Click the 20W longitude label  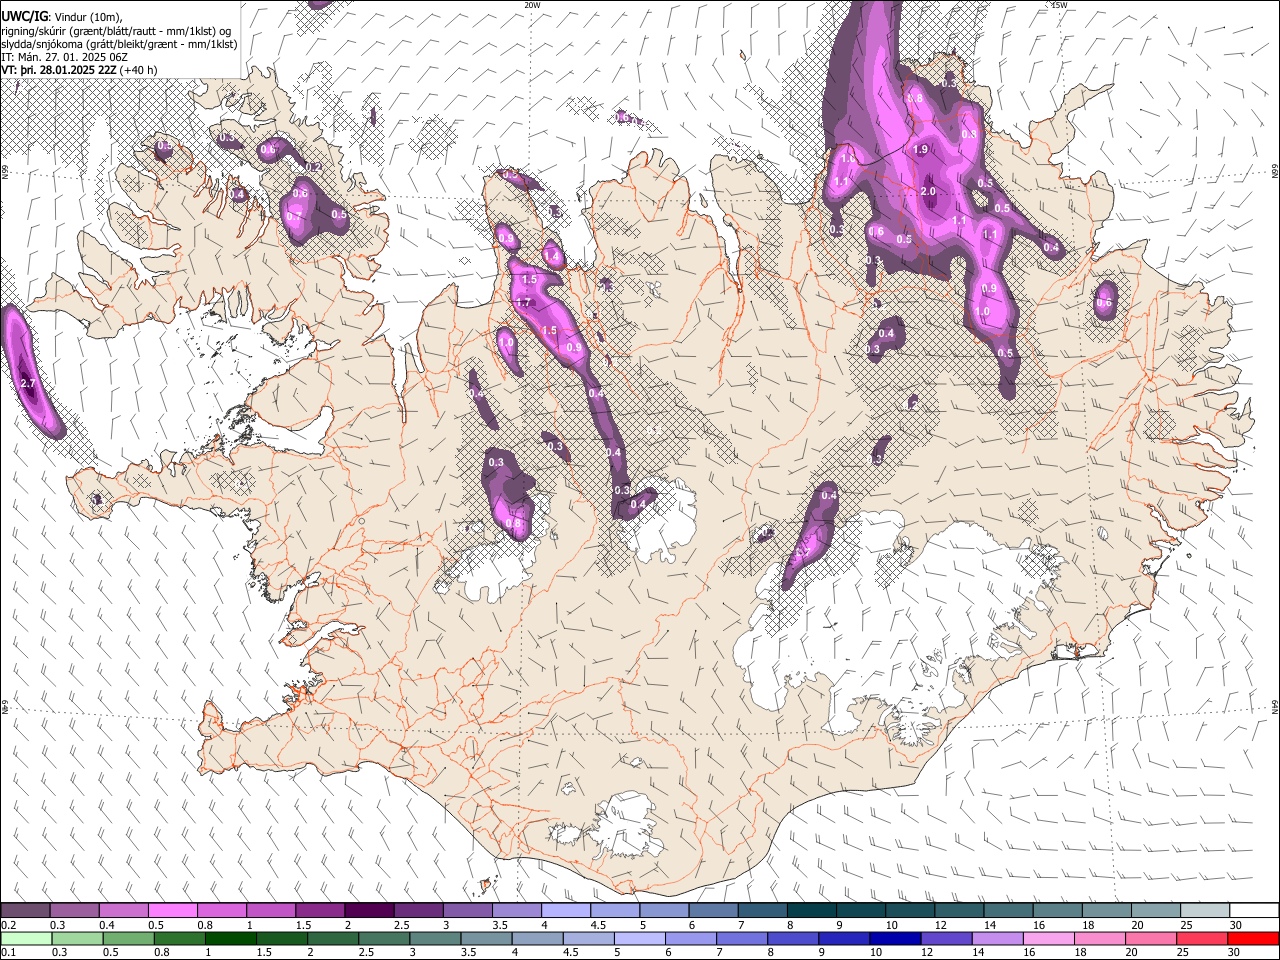(x=532, y=5)
